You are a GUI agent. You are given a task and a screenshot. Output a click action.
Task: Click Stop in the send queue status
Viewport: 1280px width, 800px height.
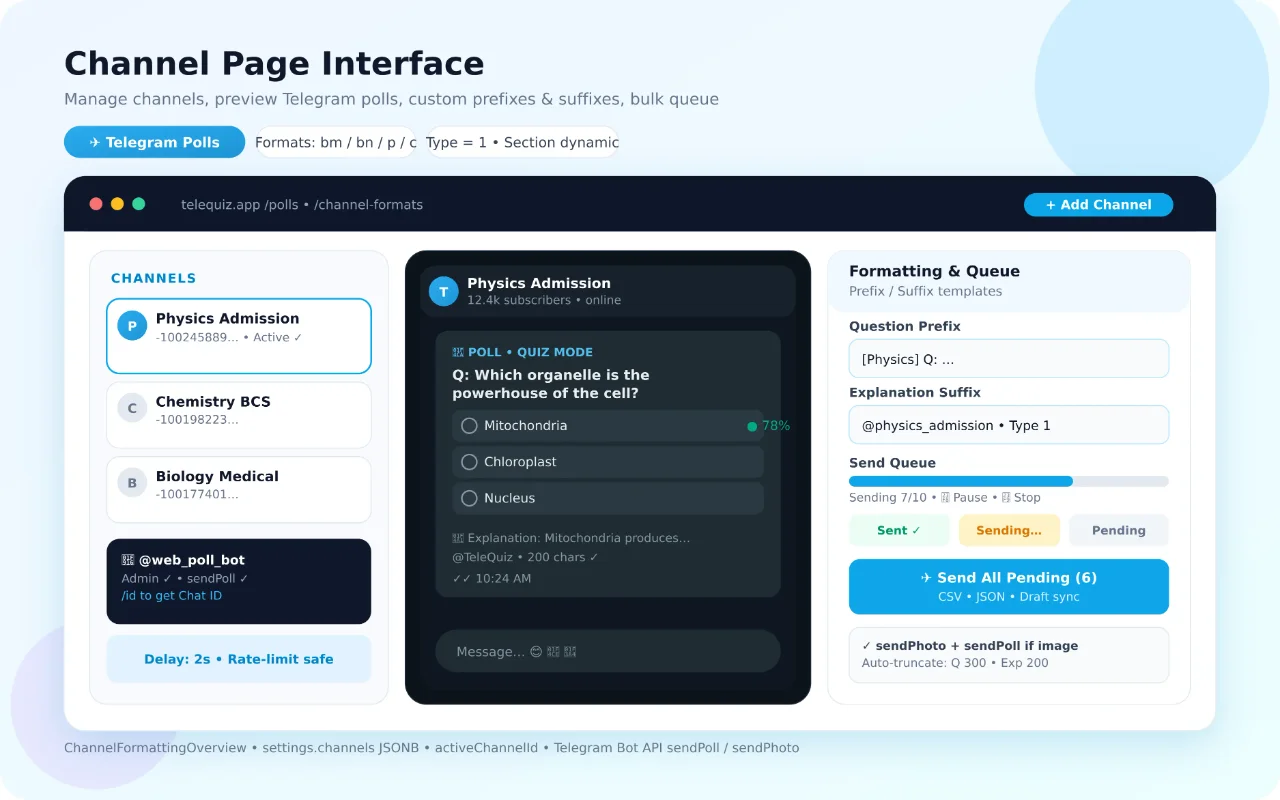tap(1020, 497)
